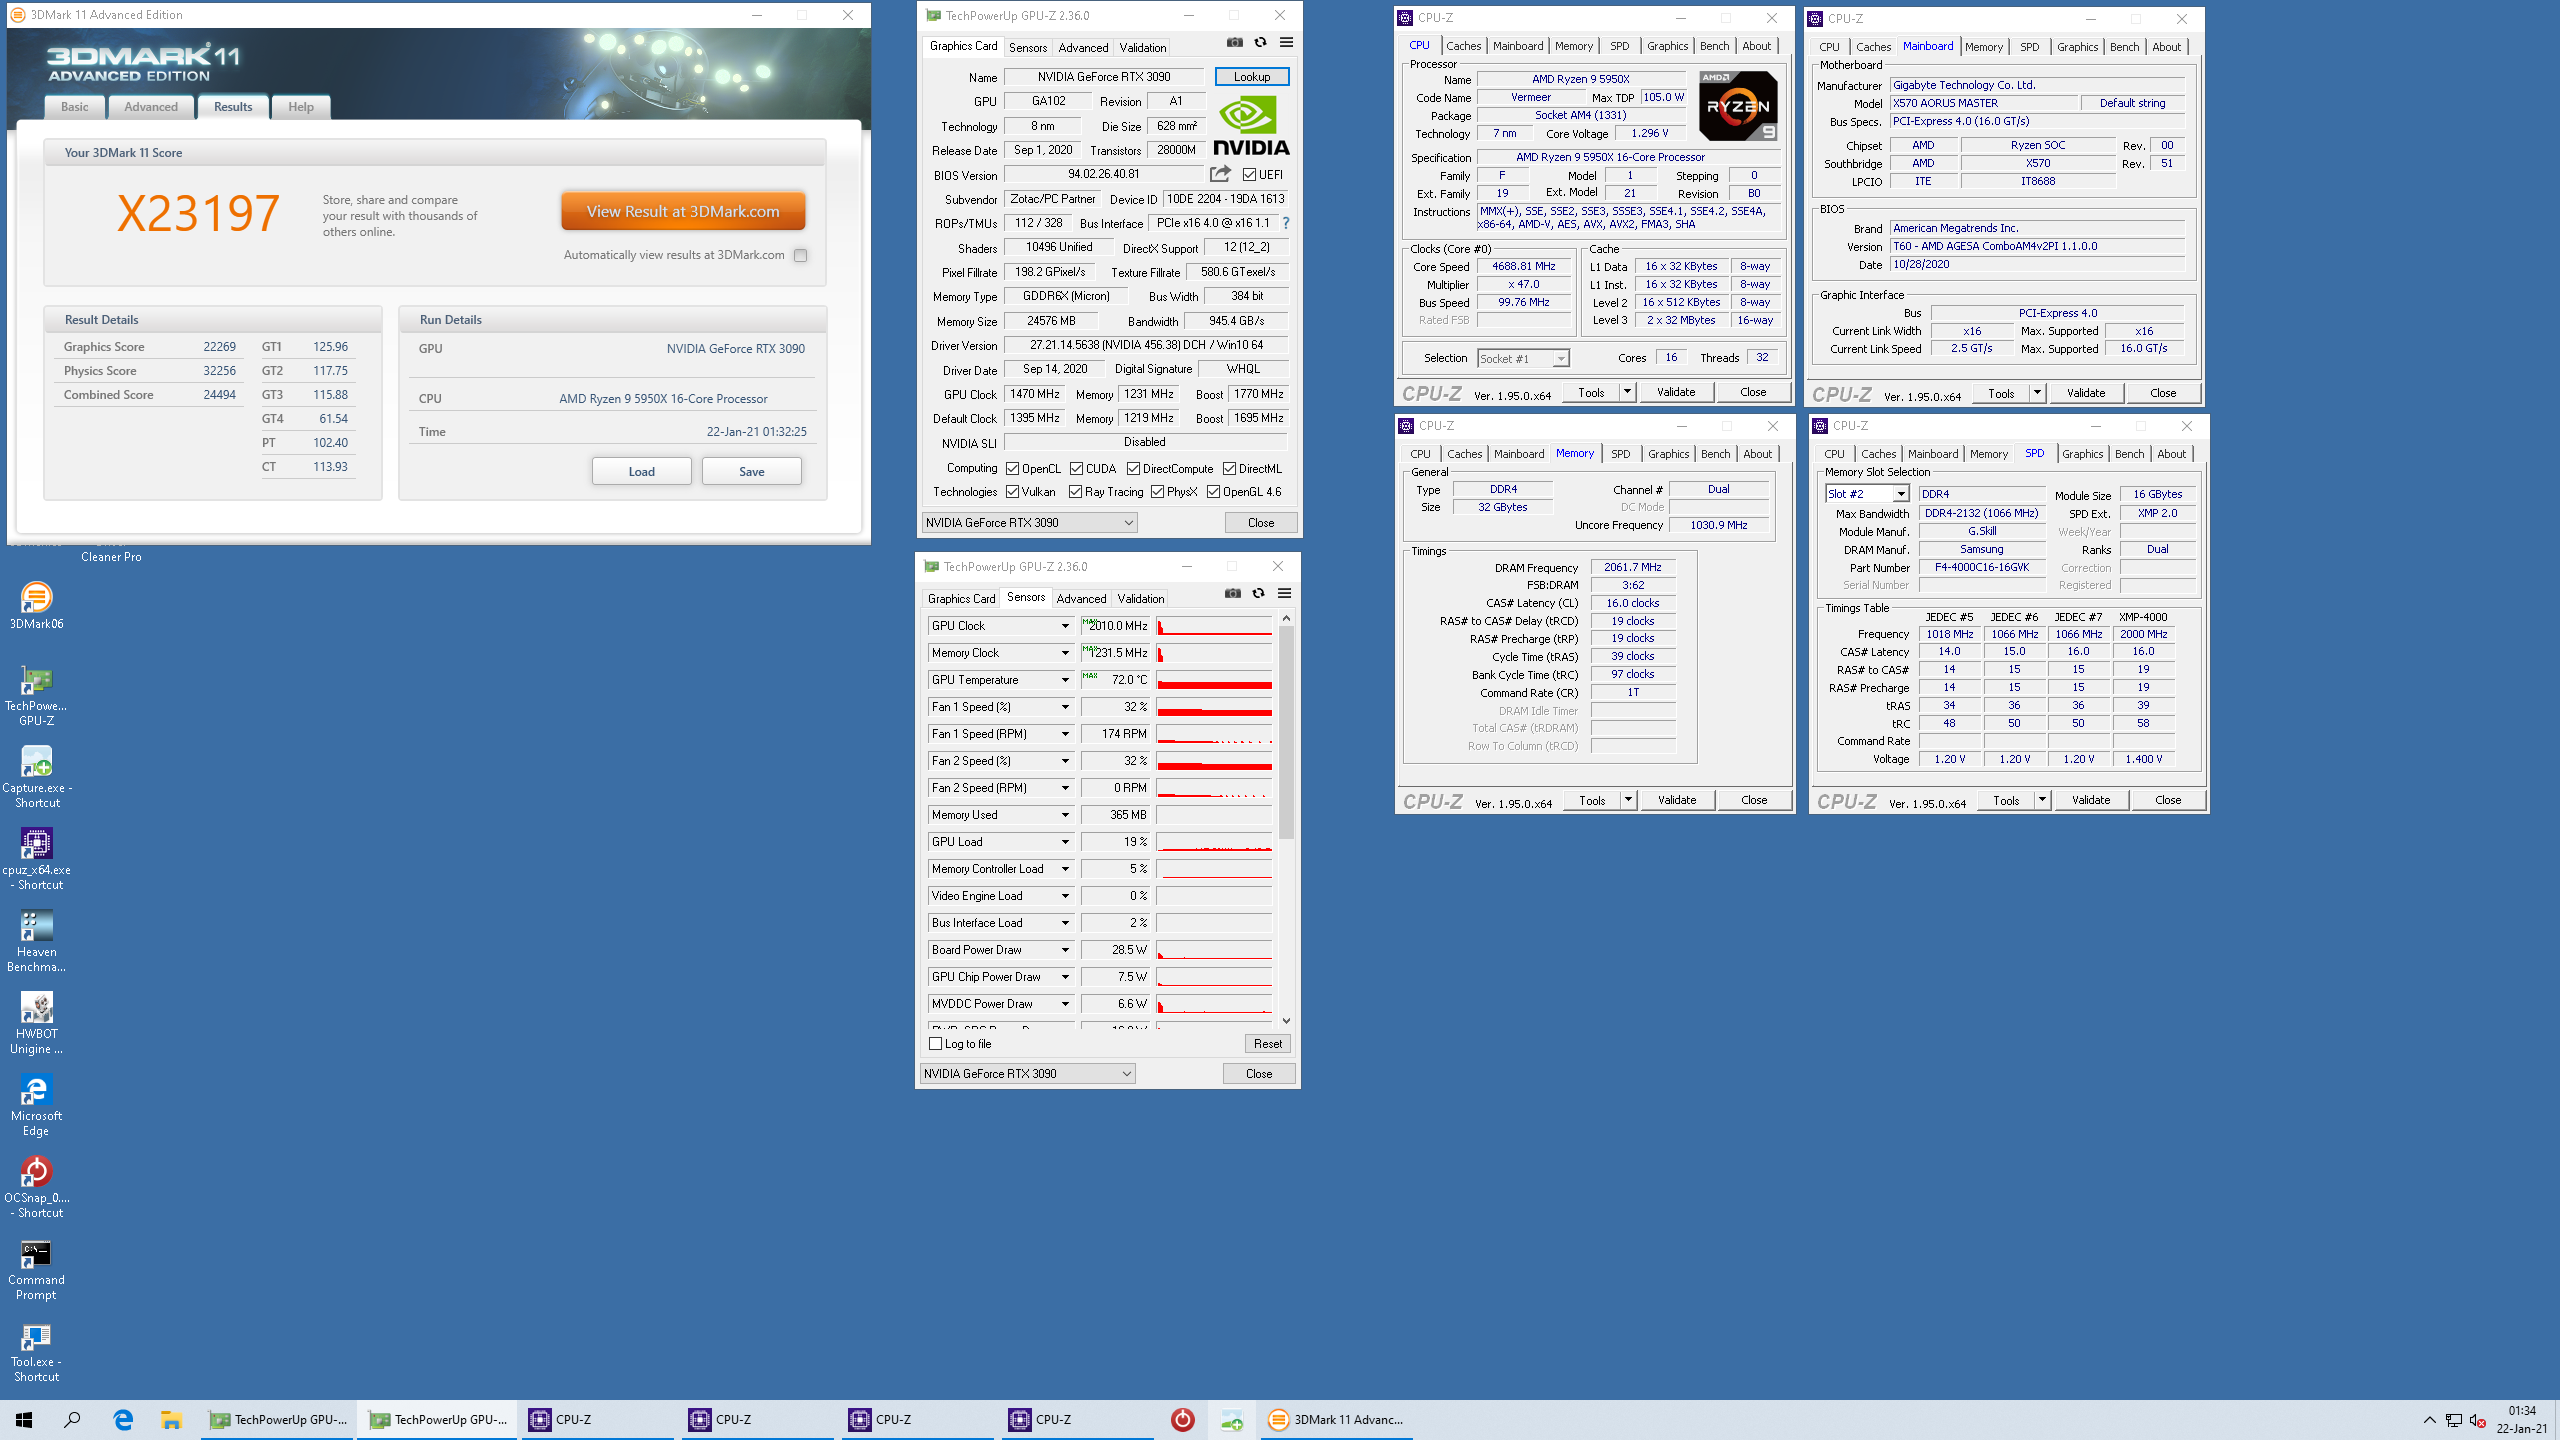
Task: Open the TechPowerUp GPU-Z desktop shortcut
Action: (x=36, y=695)
